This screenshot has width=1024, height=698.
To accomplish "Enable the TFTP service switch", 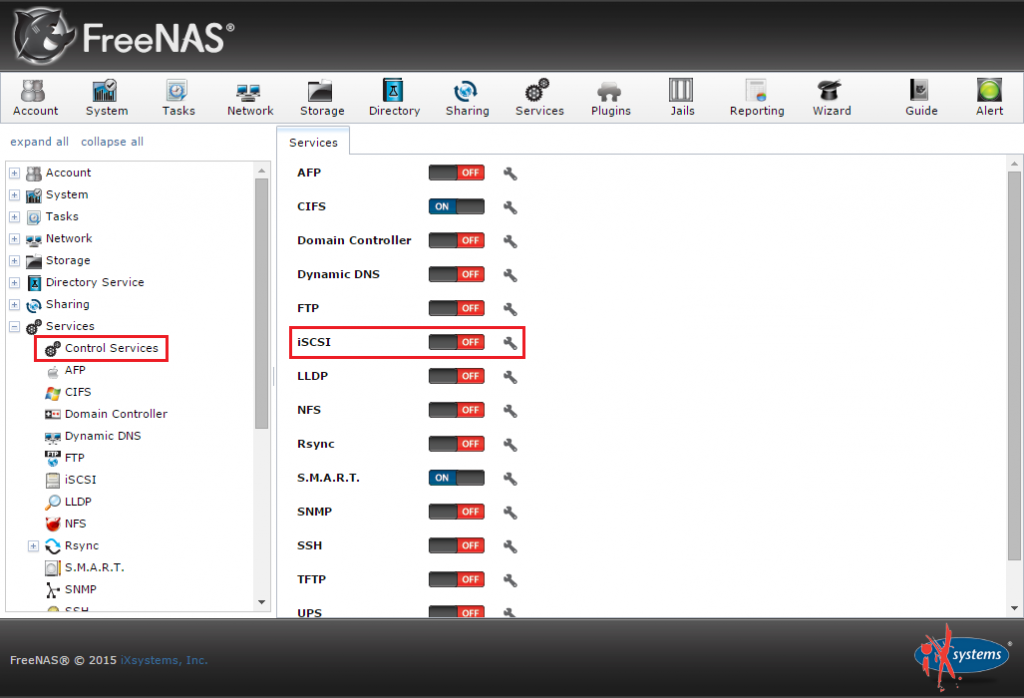I will [x=456, y=580].
